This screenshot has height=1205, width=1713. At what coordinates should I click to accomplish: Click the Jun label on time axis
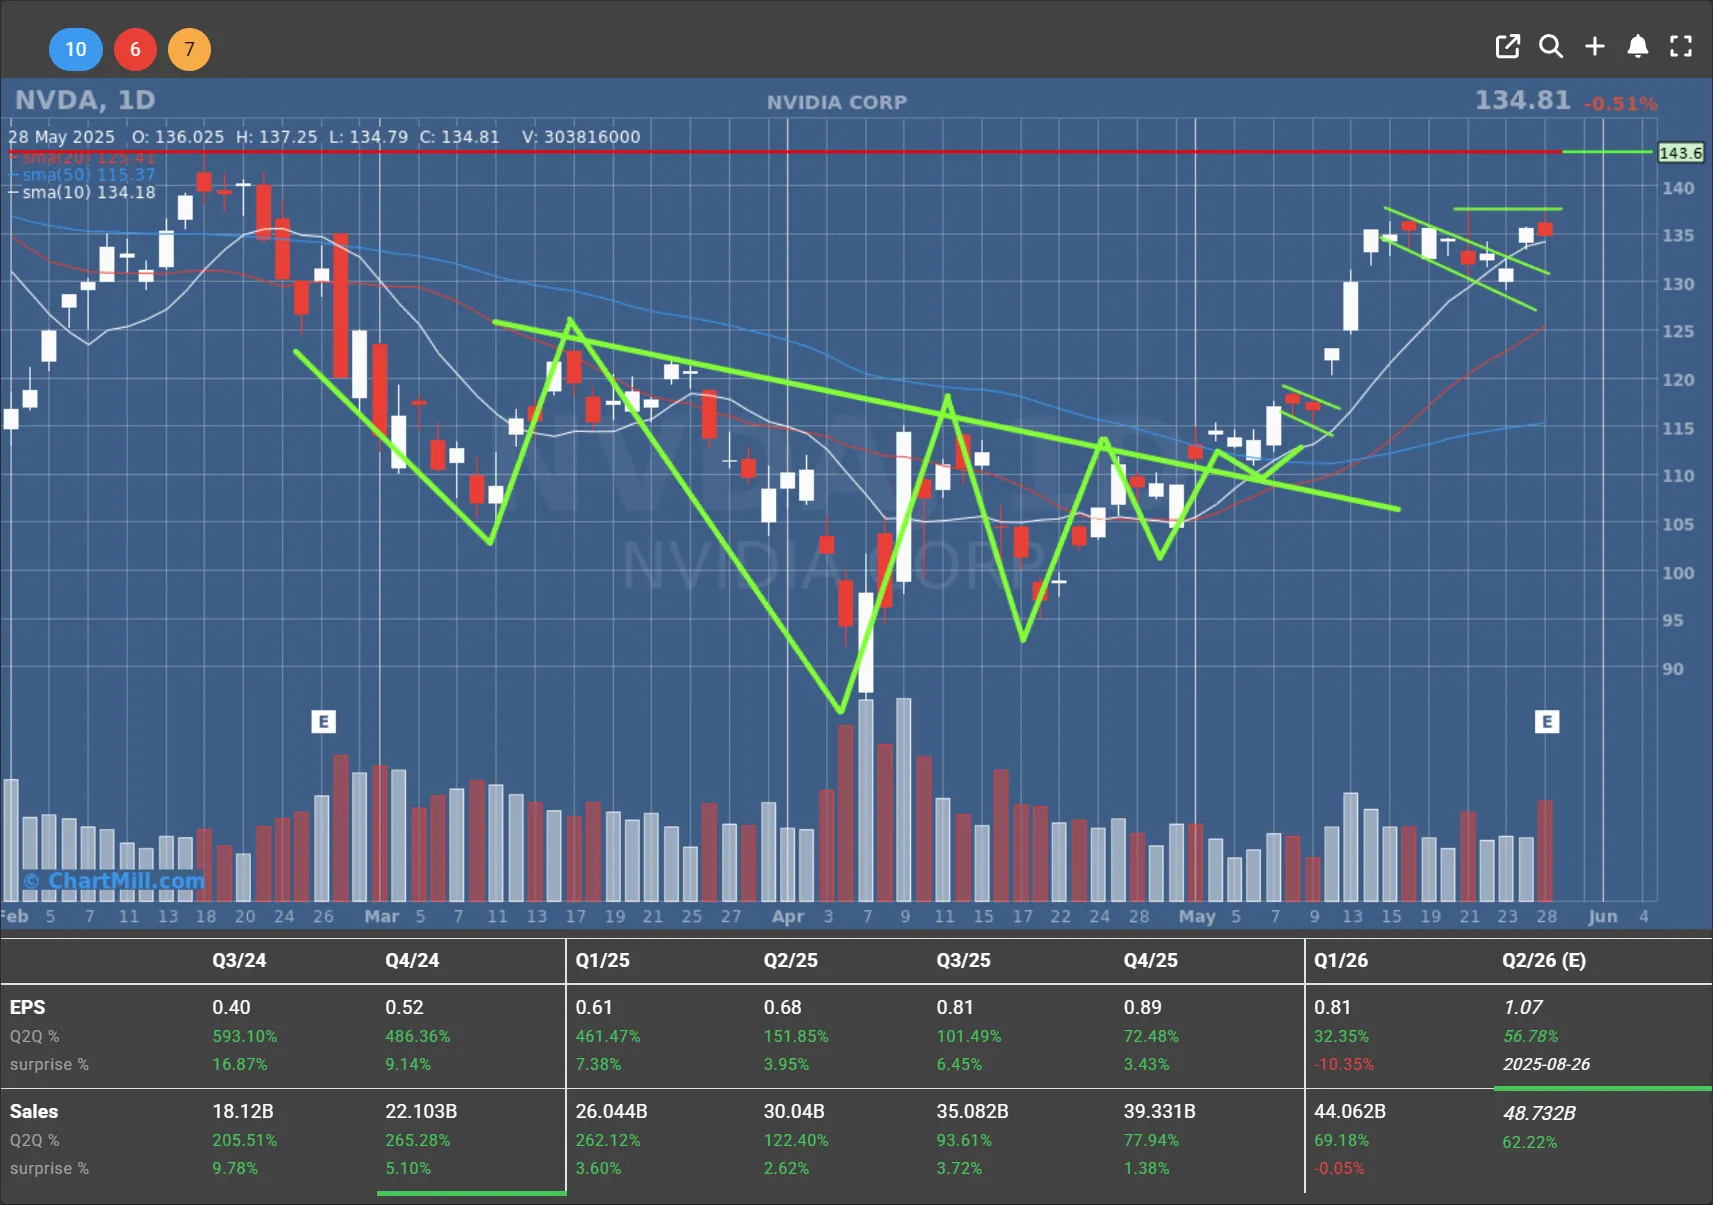[x=1602, y=916]
